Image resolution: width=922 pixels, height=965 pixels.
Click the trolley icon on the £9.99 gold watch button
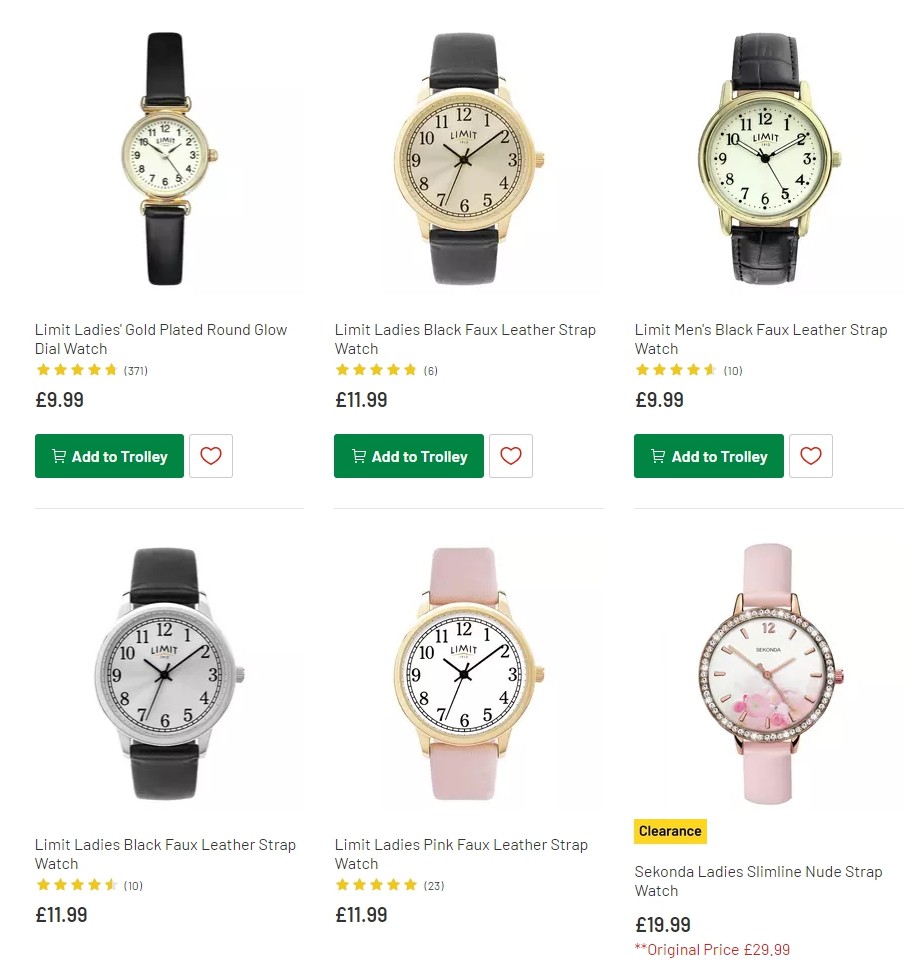[58, 456]
